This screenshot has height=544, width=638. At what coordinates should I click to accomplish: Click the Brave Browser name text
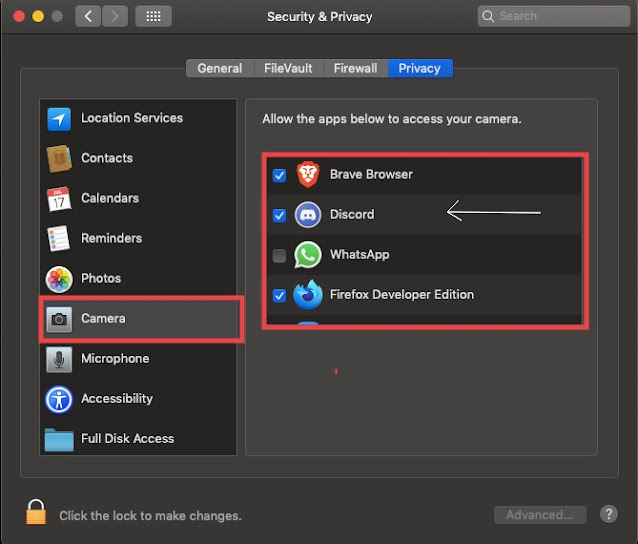click(371, 174)
